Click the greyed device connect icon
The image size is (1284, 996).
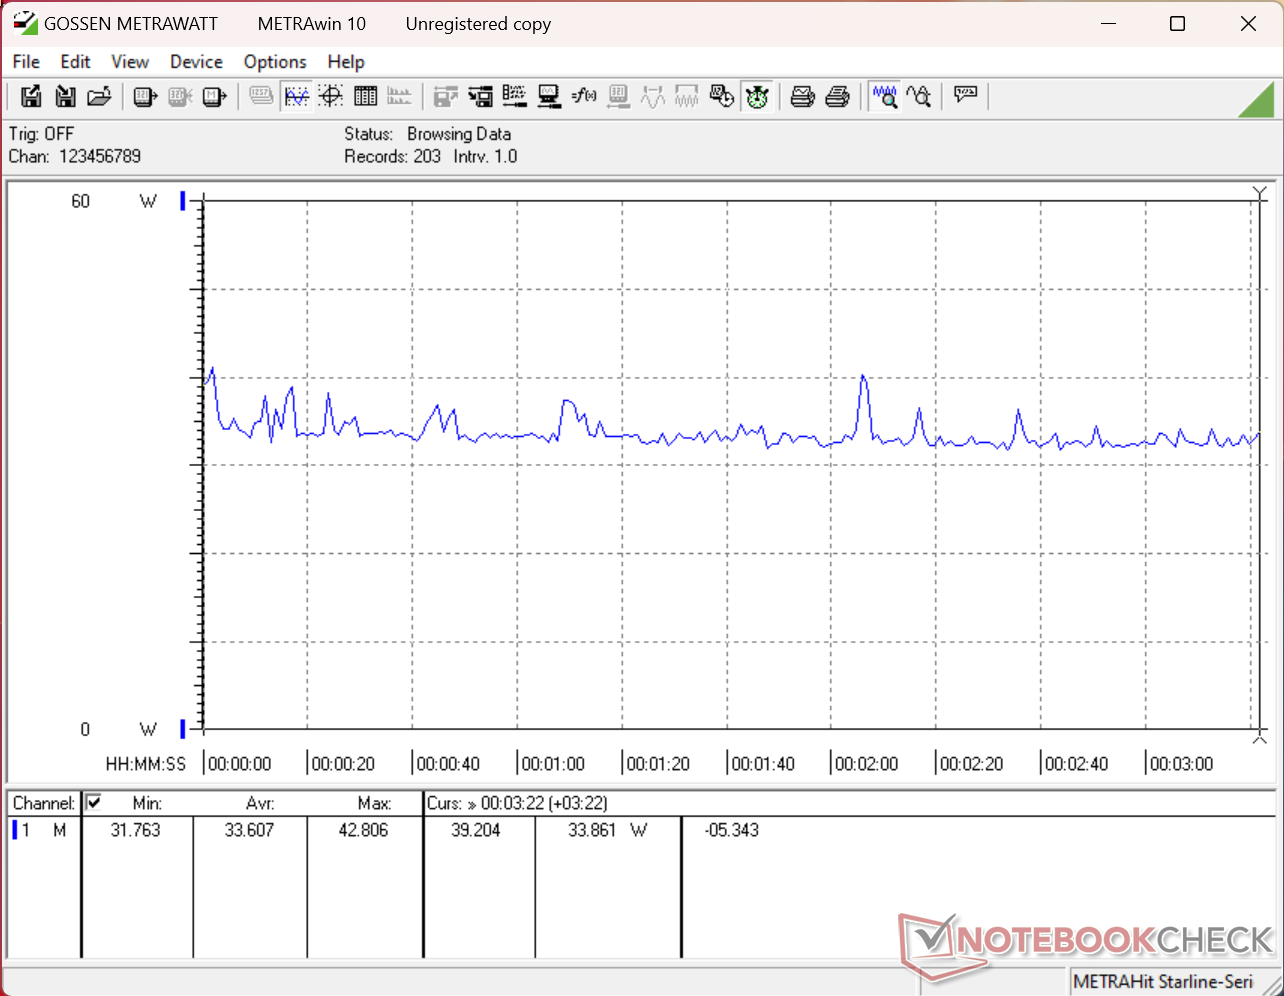click(x=180, y=97)
